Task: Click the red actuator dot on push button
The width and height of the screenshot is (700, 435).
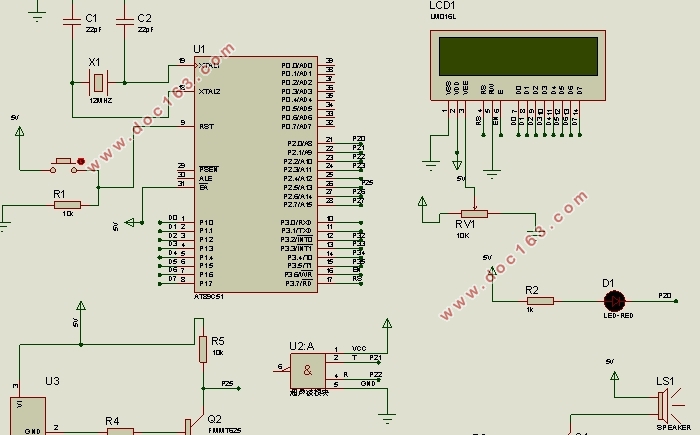Action: point(81,161)
